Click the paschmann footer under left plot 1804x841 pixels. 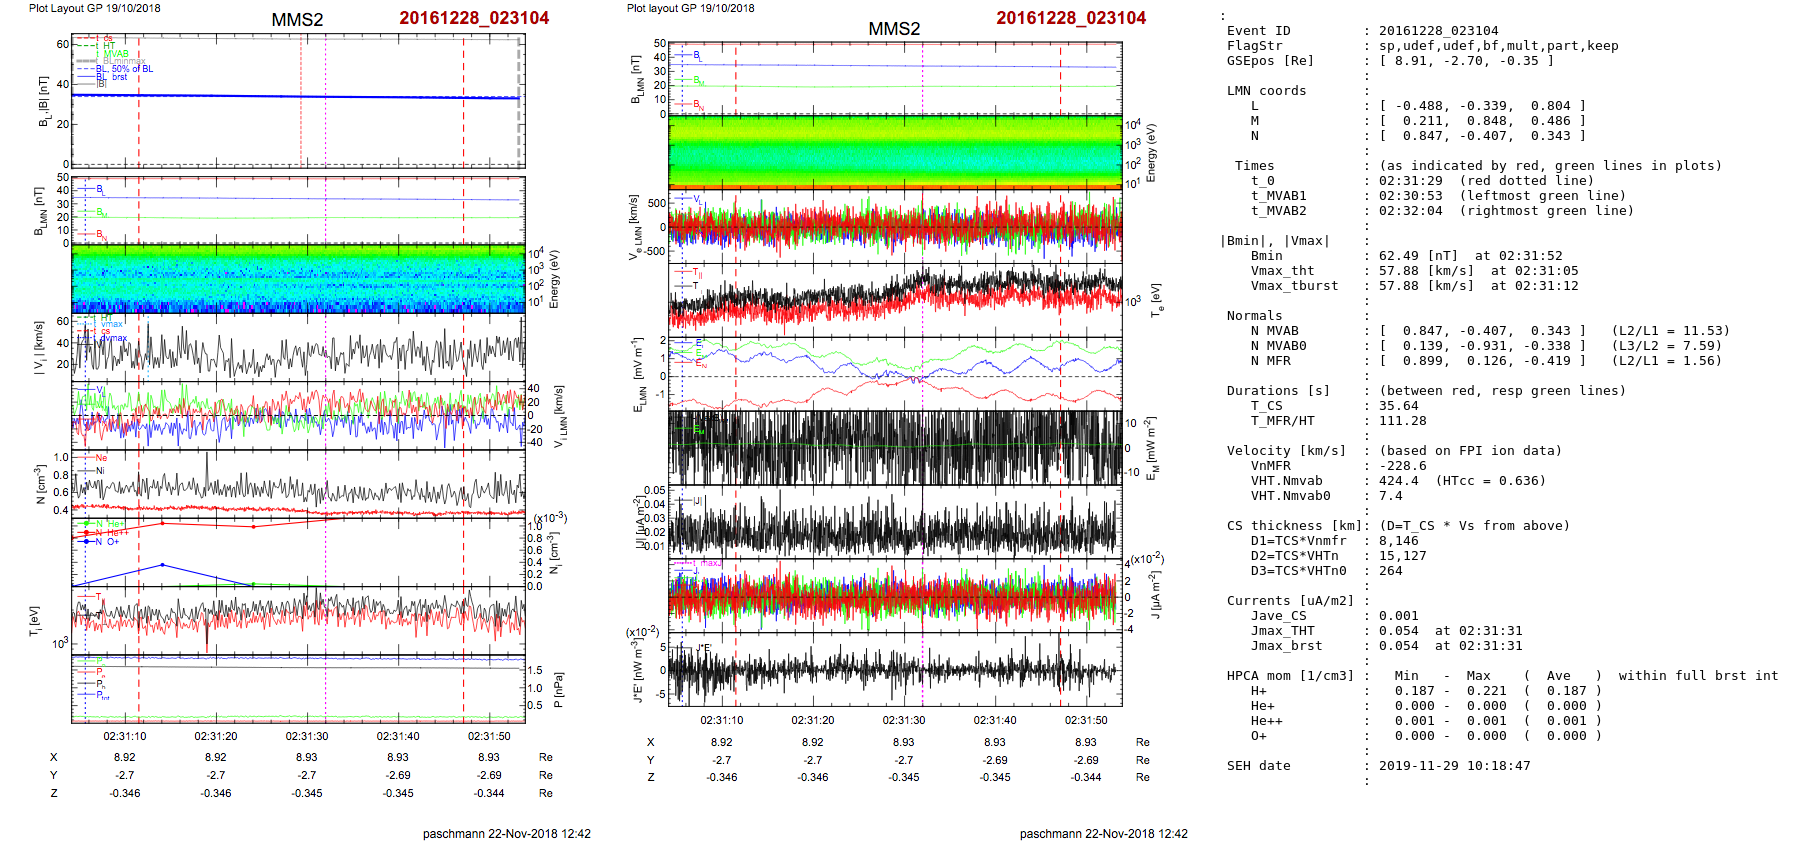[506, 833]
